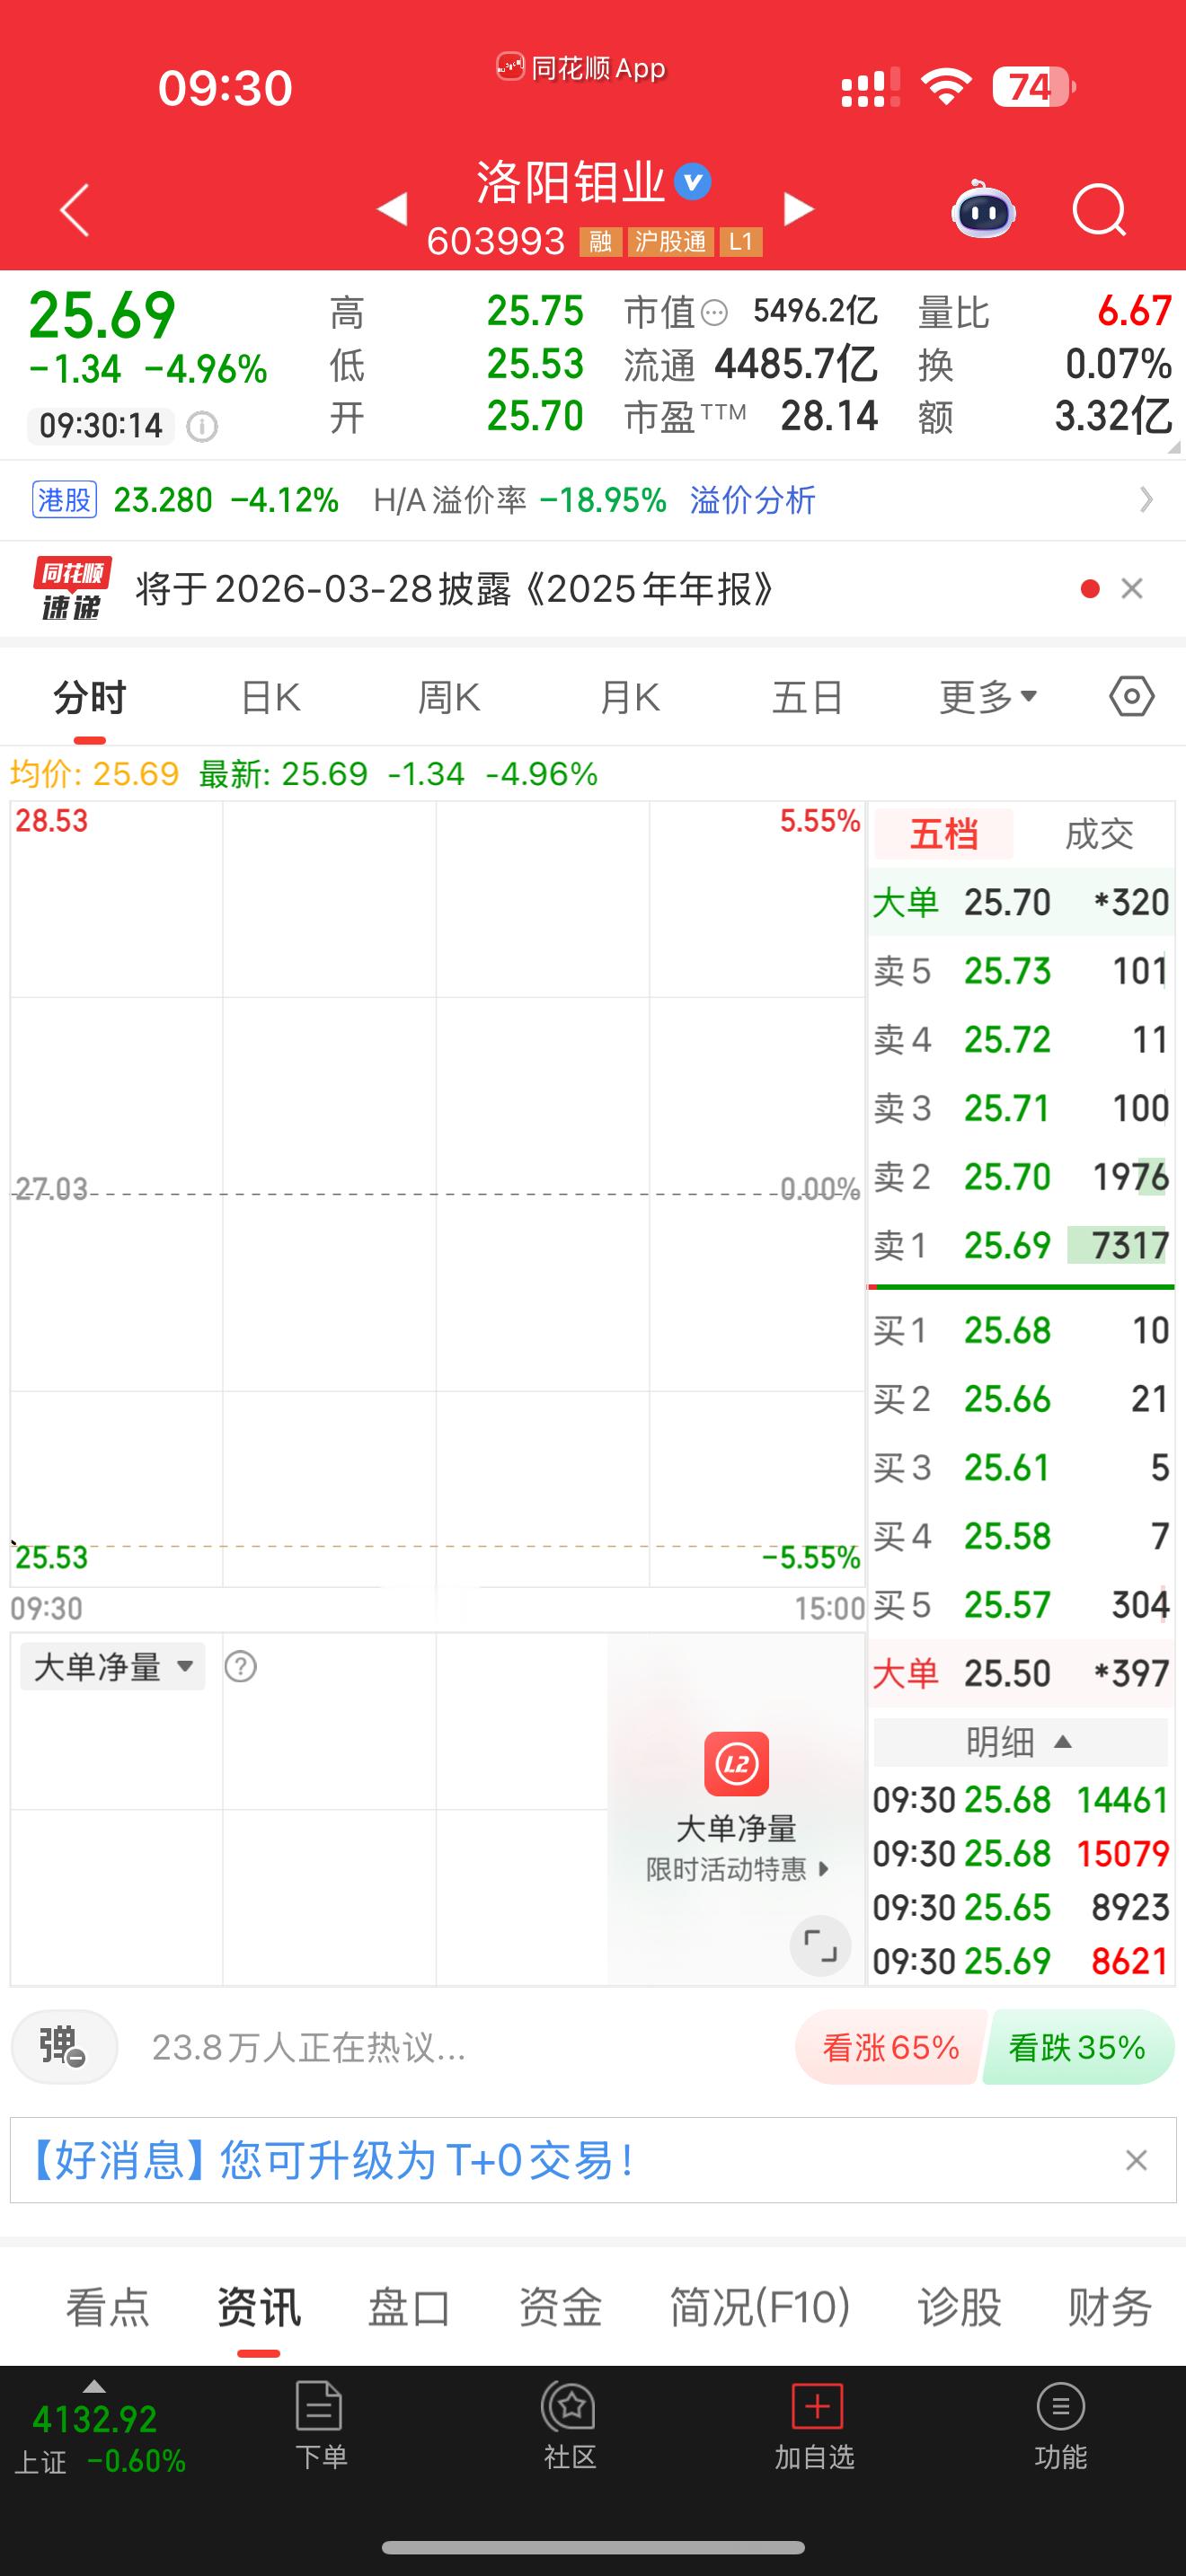Switch to the 月K chart tab
The width and height of the screenshot is (1186, 2576).
coord(630,697)
